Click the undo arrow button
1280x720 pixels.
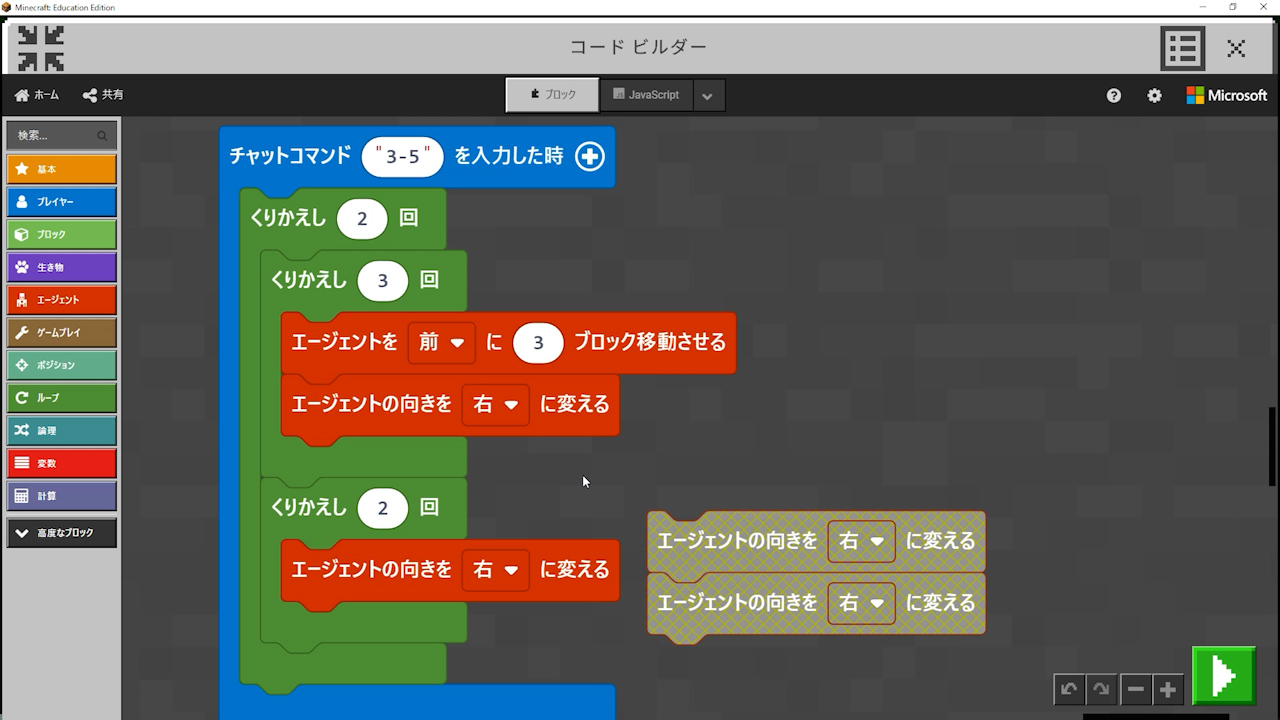1069,689
